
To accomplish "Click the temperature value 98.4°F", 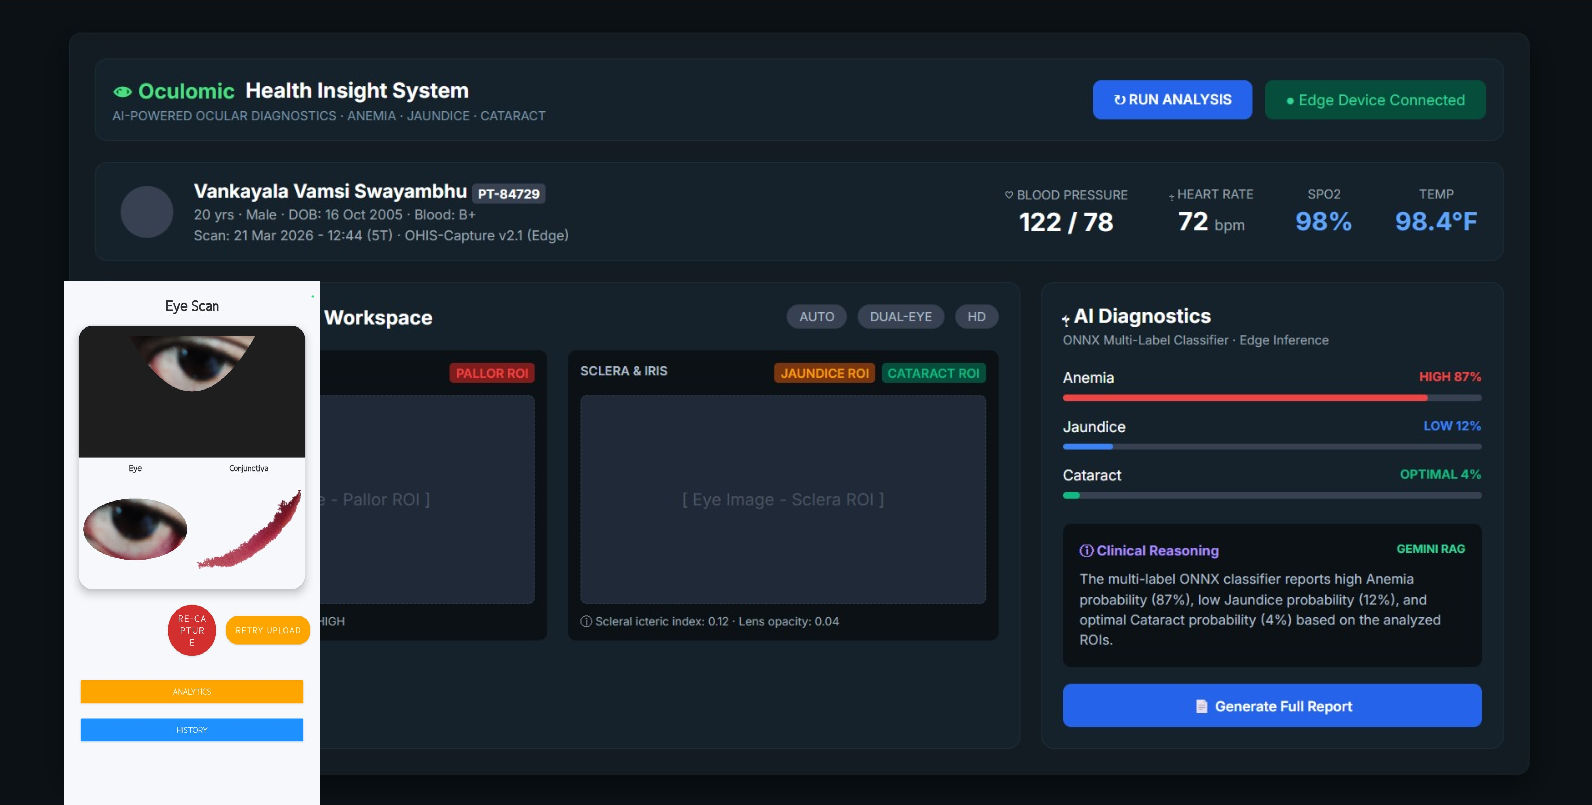I will click(1436, 222).
